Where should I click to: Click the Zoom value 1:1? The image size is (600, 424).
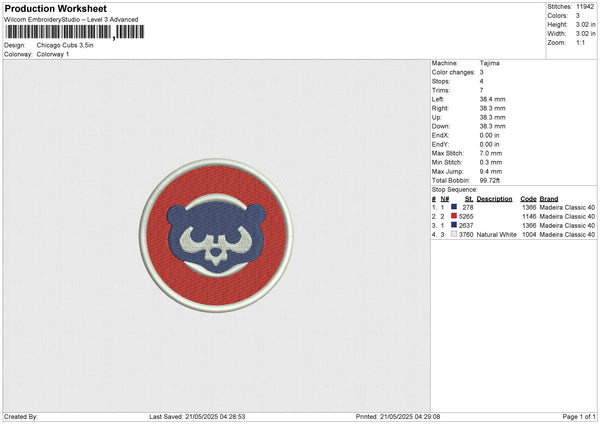click(x=580, y=42)
